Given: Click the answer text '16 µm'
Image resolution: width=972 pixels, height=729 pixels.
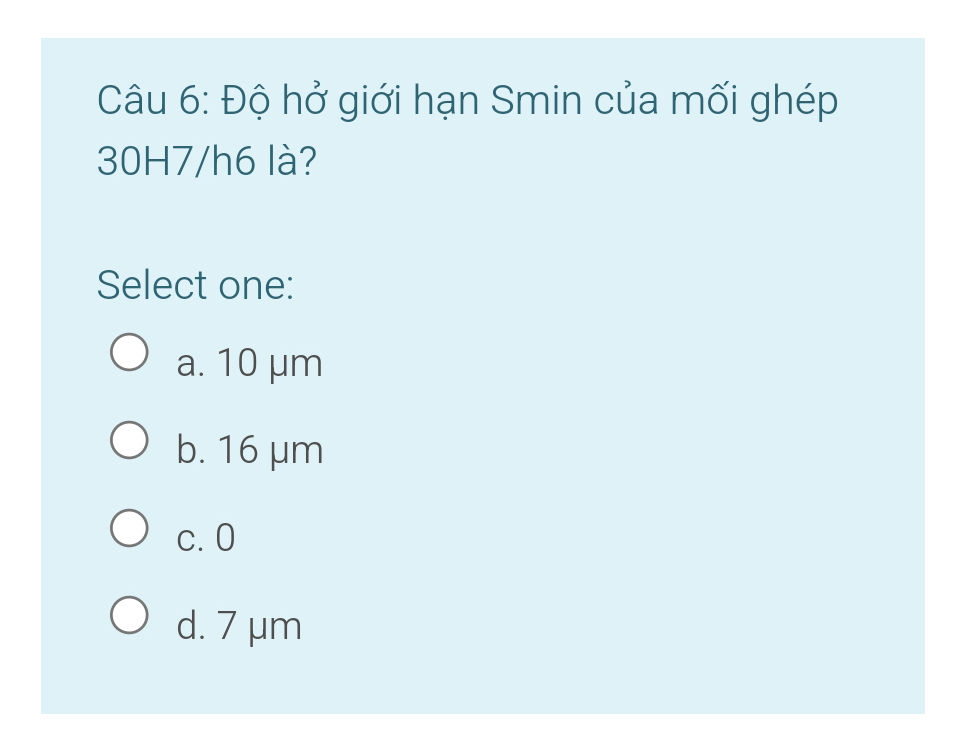Looking at the screenshot, I should click(x=272, y=451).
